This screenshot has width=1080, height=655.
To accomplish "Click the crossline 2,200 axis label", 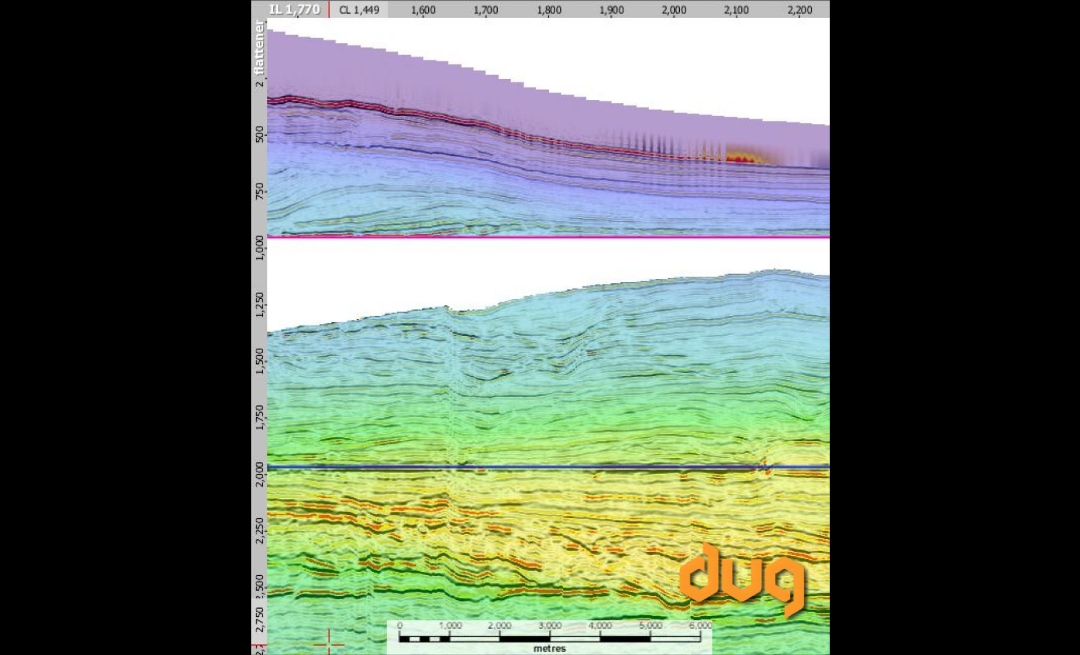I will click(797, 9).
